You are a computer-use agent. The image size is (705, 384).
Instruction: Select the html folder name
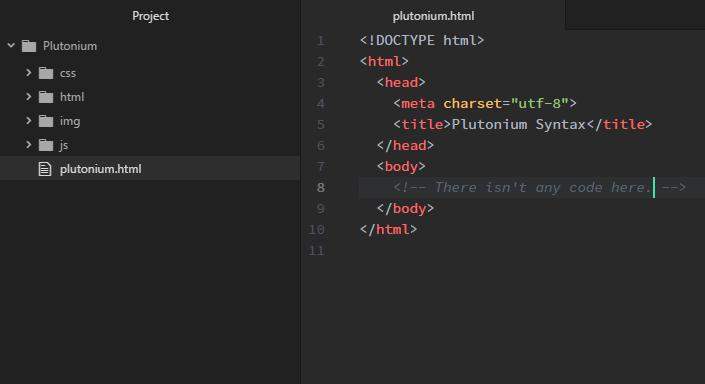[x=72, y=97]
